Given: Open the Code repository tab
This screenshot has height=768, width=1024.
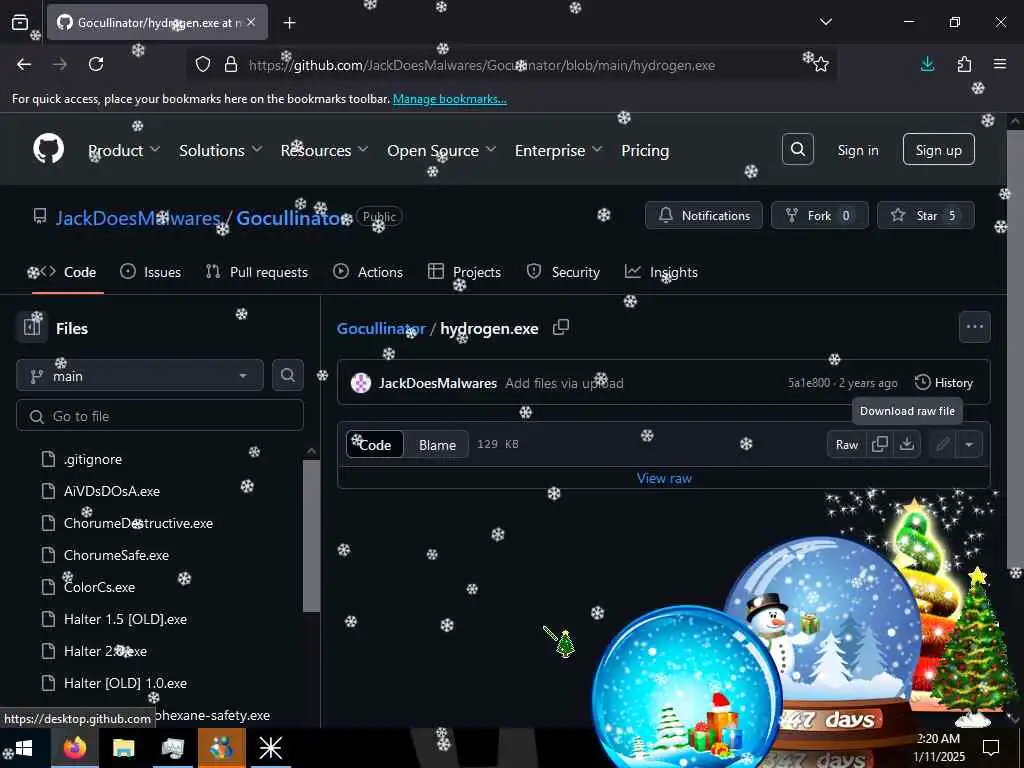Looking at the screenshot, I should (69, 272).
